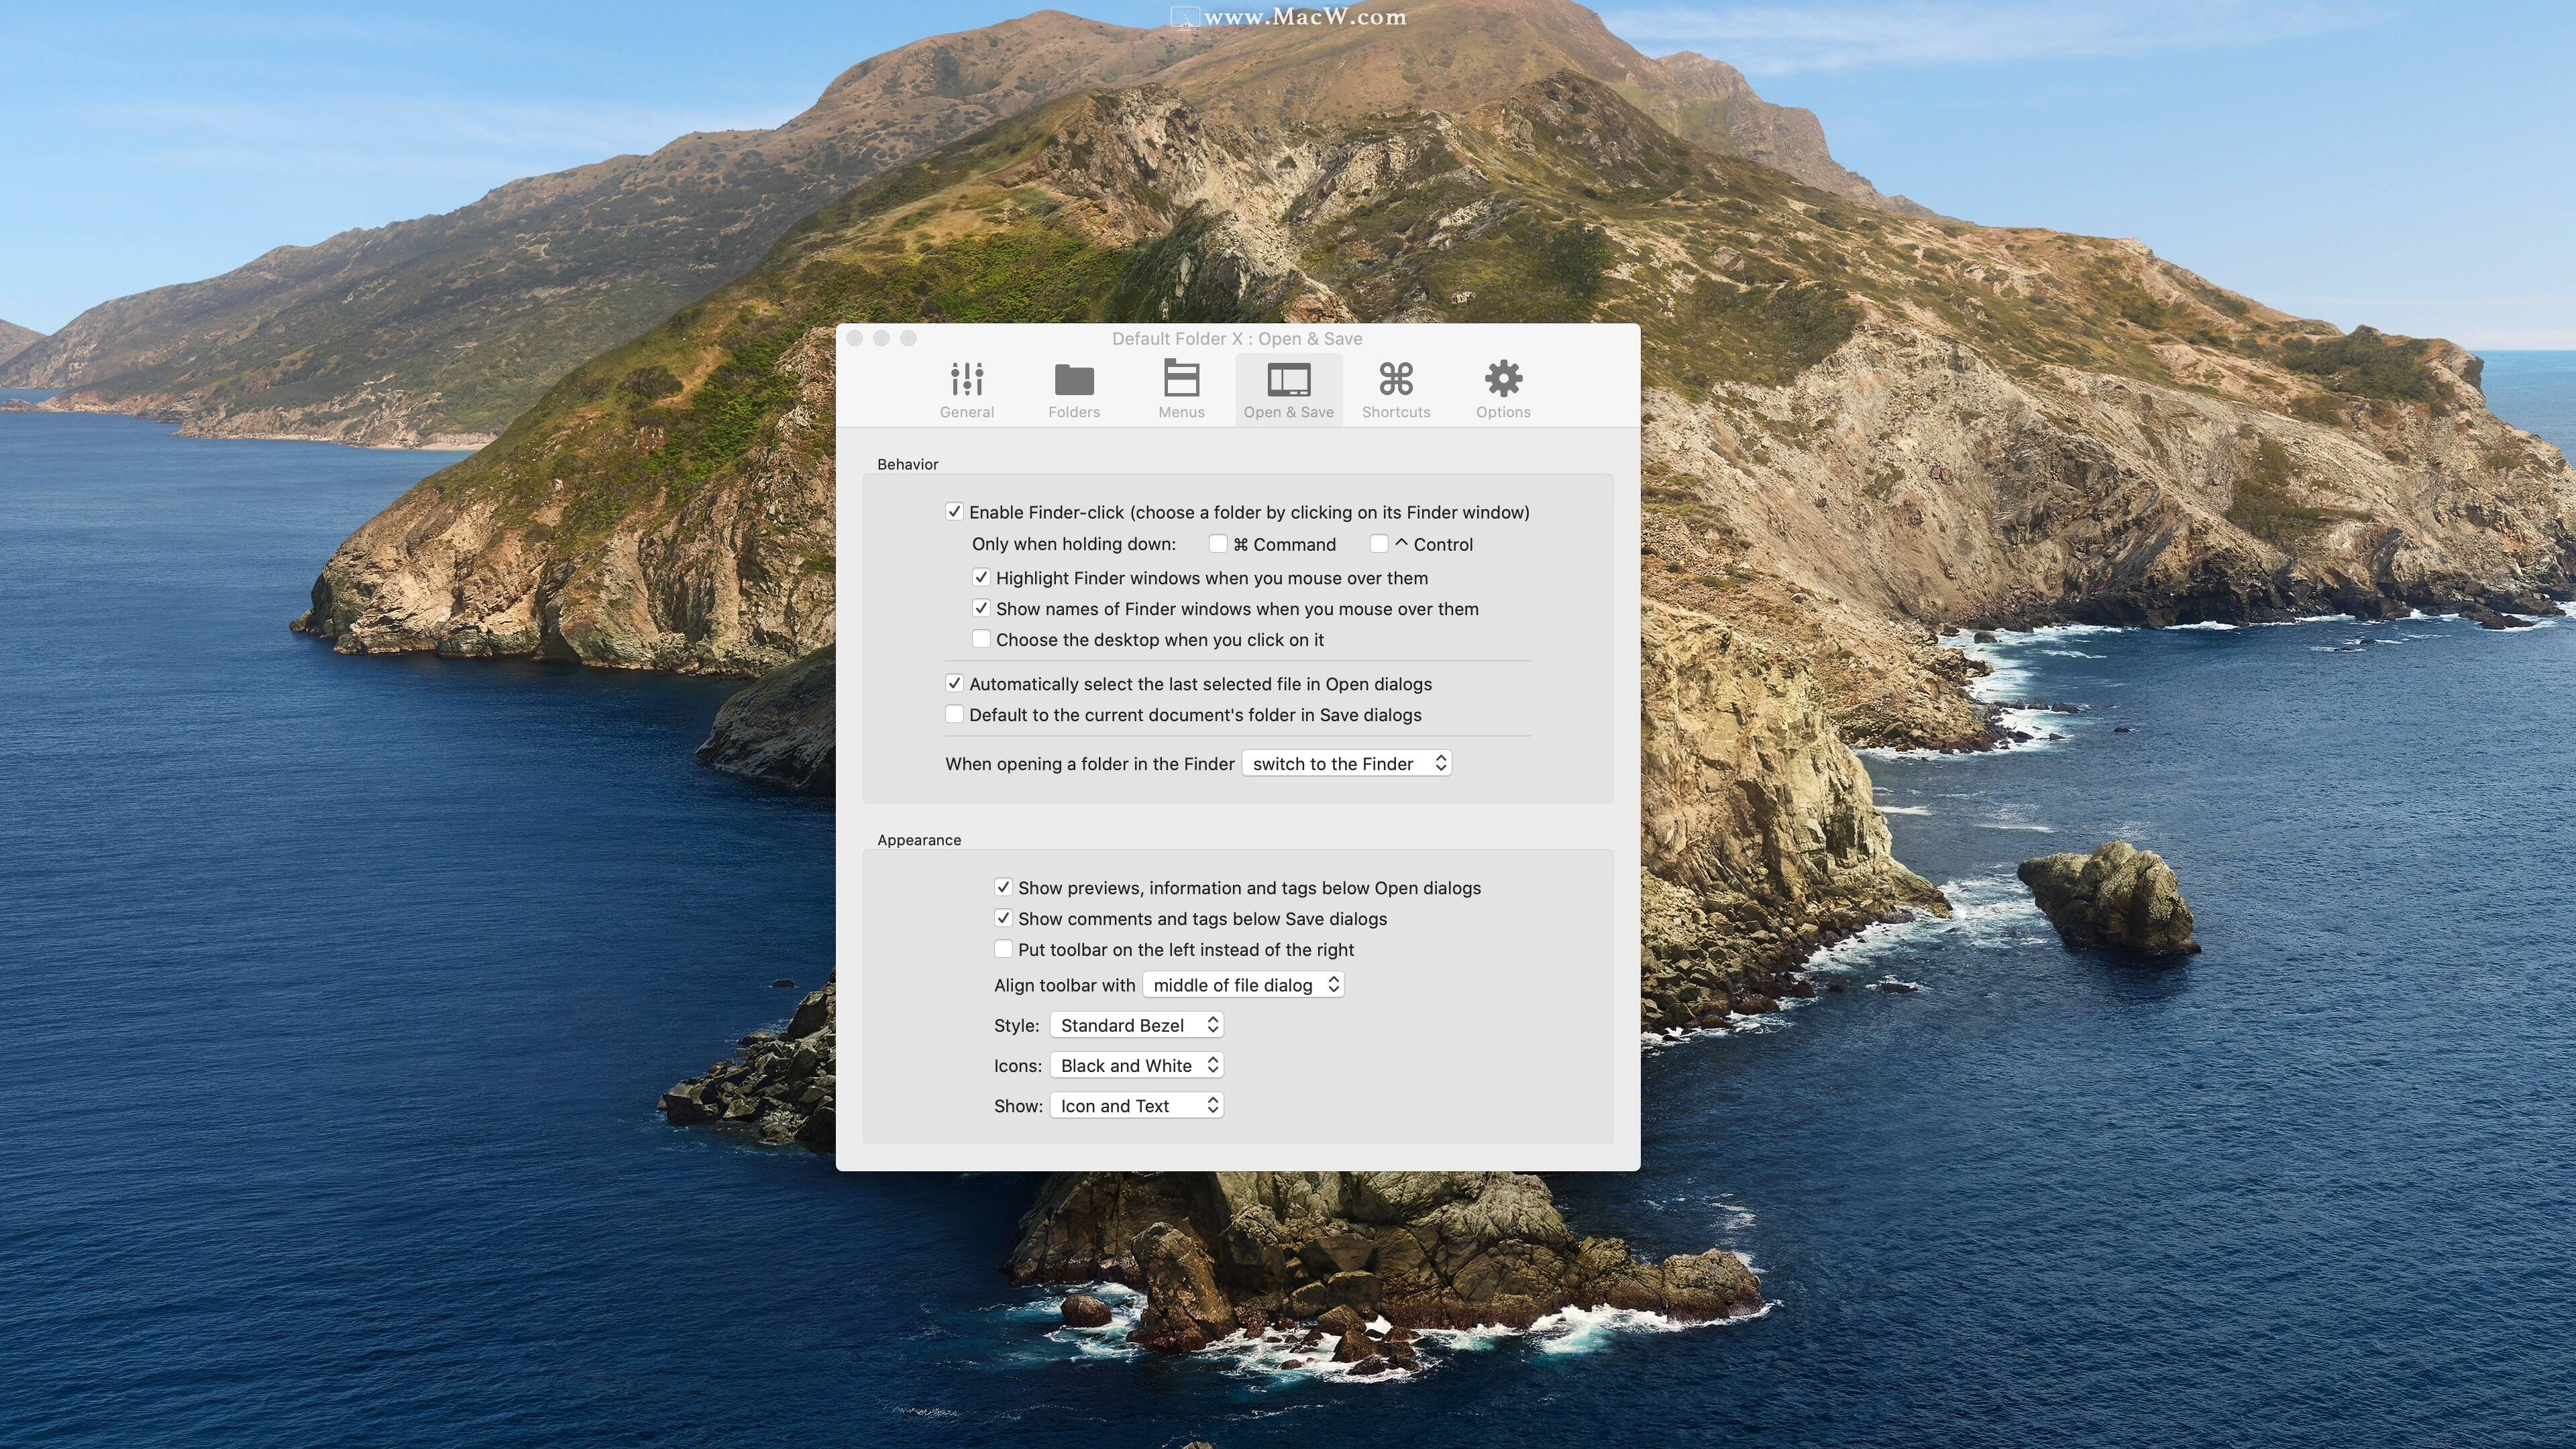Check the Command modifier checkbox
Screen dimensions: 2576x1449
coord(1218,544)
